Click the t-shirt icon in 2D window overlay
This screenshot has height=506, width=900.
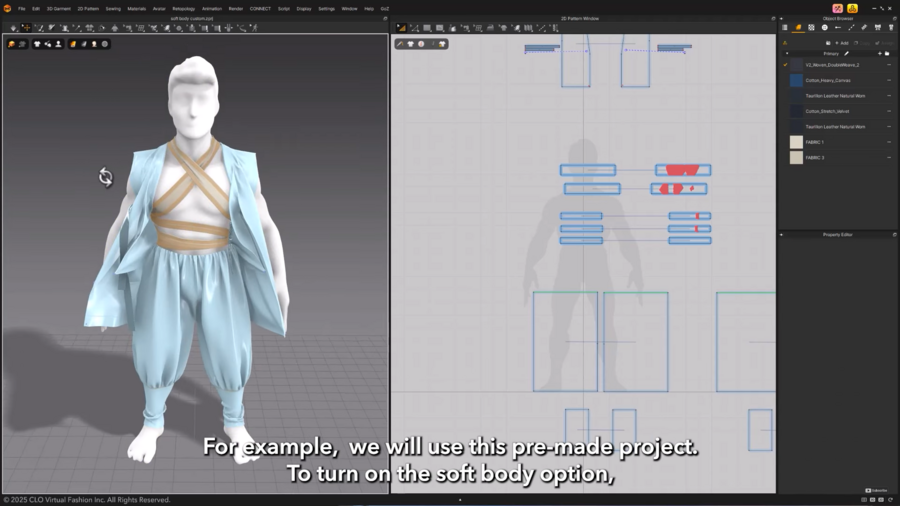coord(410,44)
